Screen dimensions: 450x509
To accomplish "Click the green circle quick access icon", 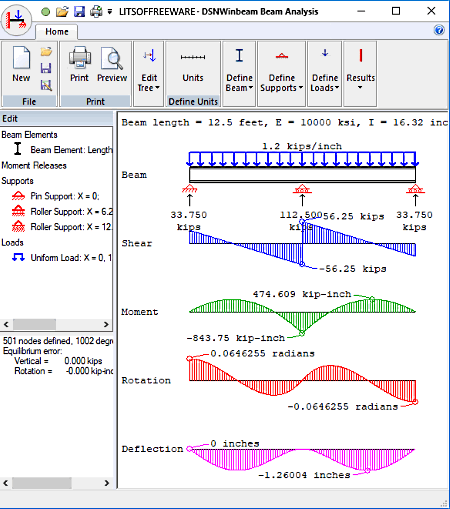I will (x=46, y=12).
